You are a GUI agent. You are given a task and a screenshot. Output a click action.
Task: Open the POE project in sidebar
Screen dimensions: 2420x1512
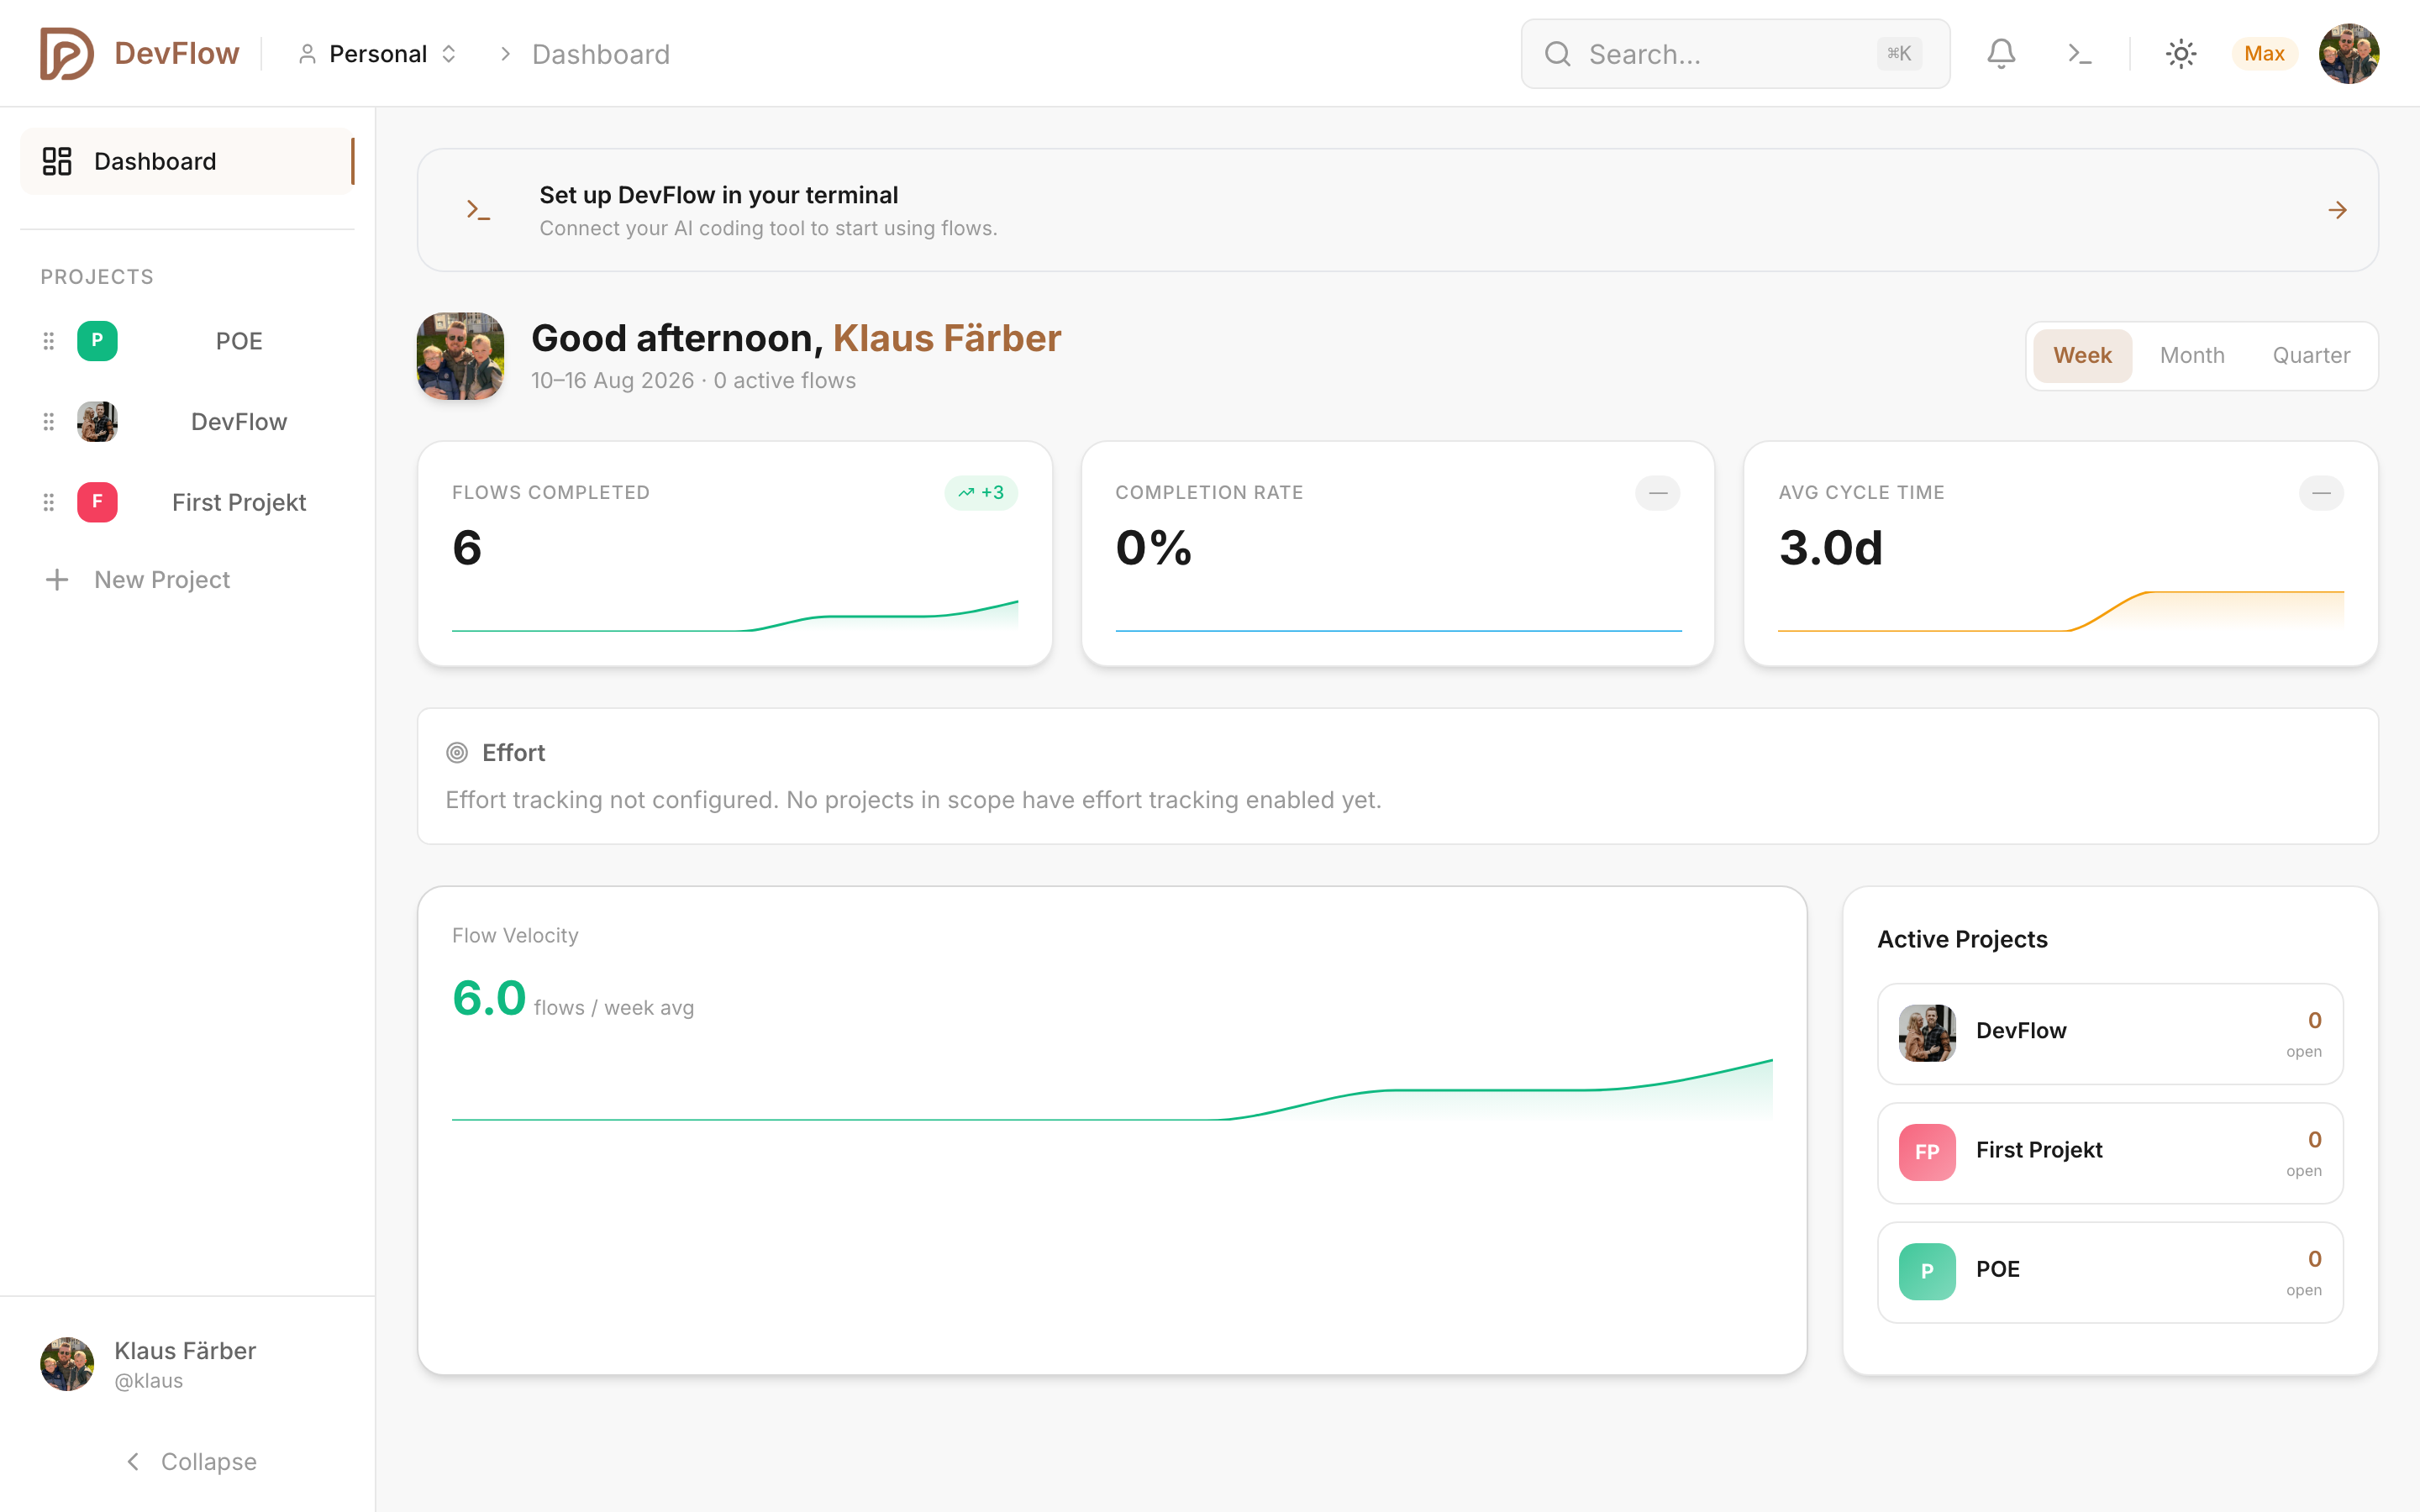pyautogui.click(x=239, y=341)
